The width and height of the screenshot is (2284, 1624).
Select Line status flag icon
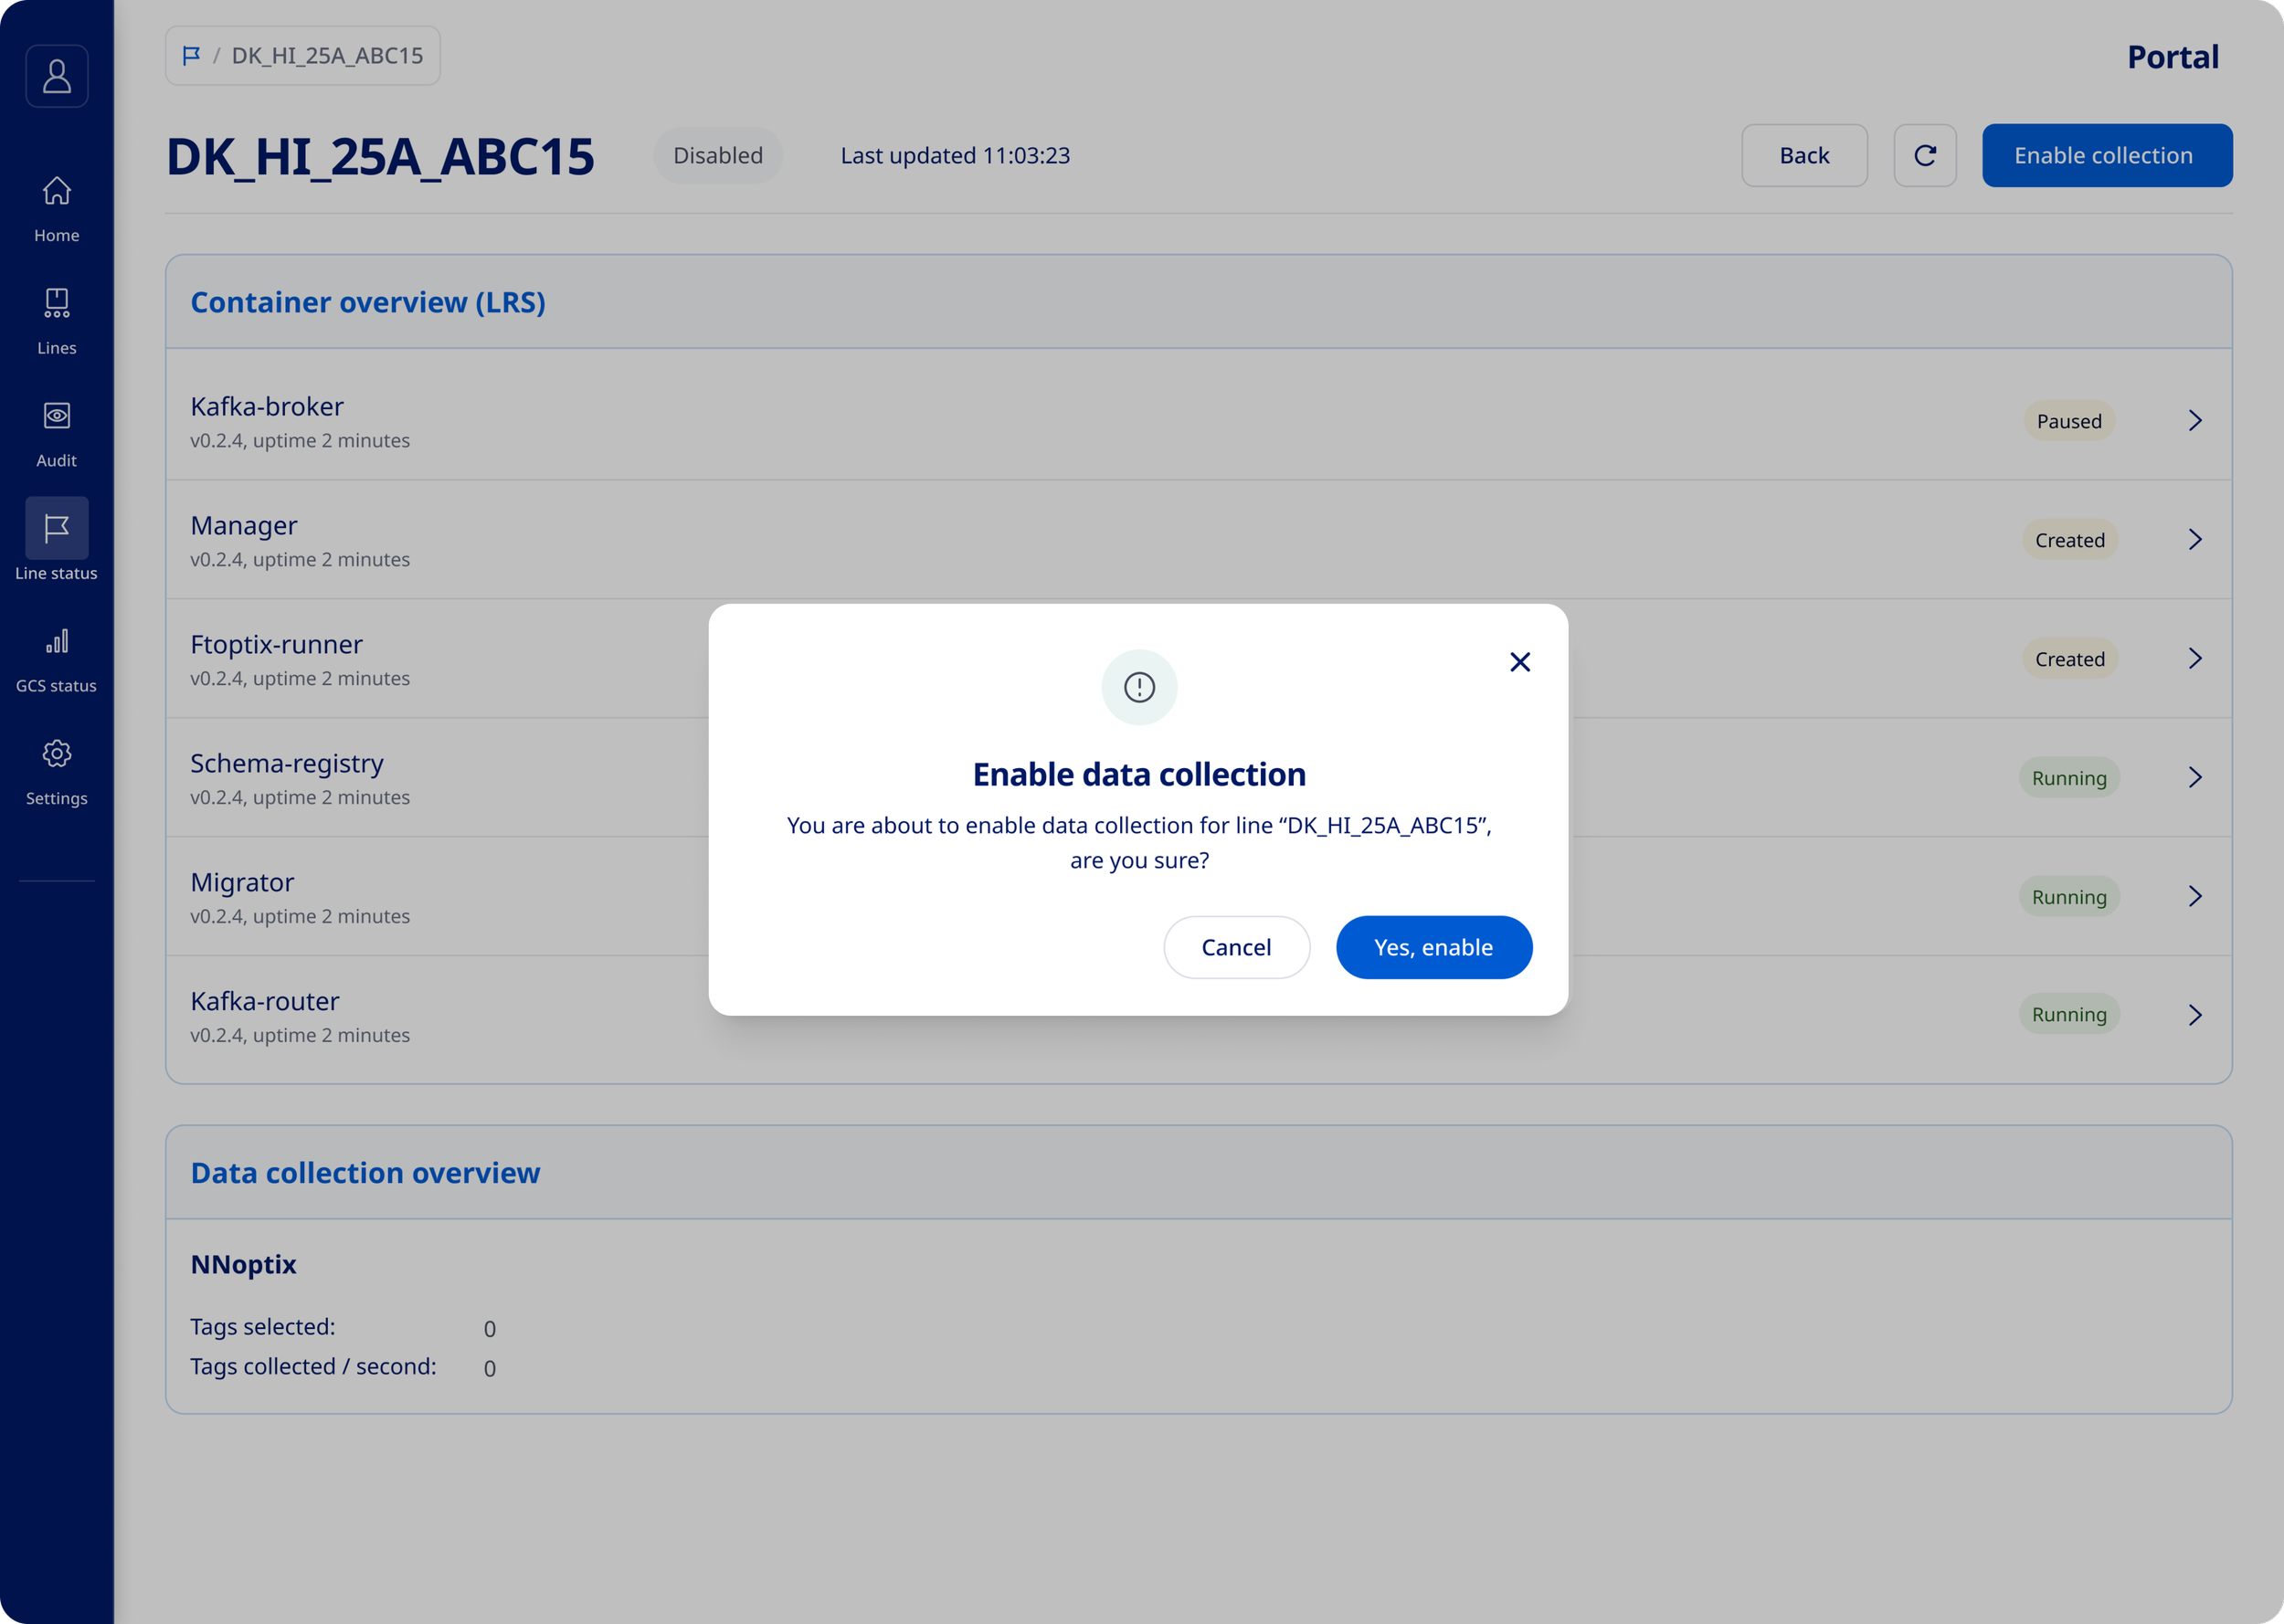[56, 528]
